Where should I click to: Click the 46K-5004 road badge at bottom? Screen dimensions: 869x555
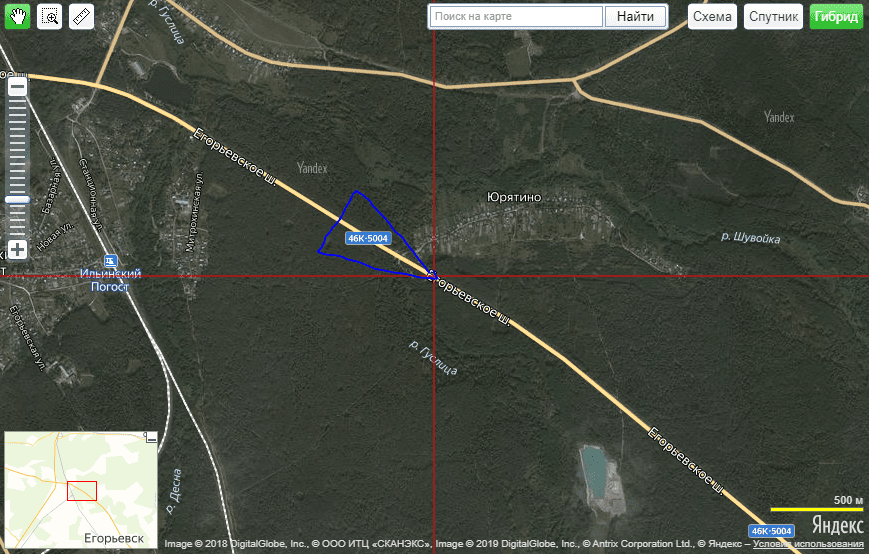point(771,531)
